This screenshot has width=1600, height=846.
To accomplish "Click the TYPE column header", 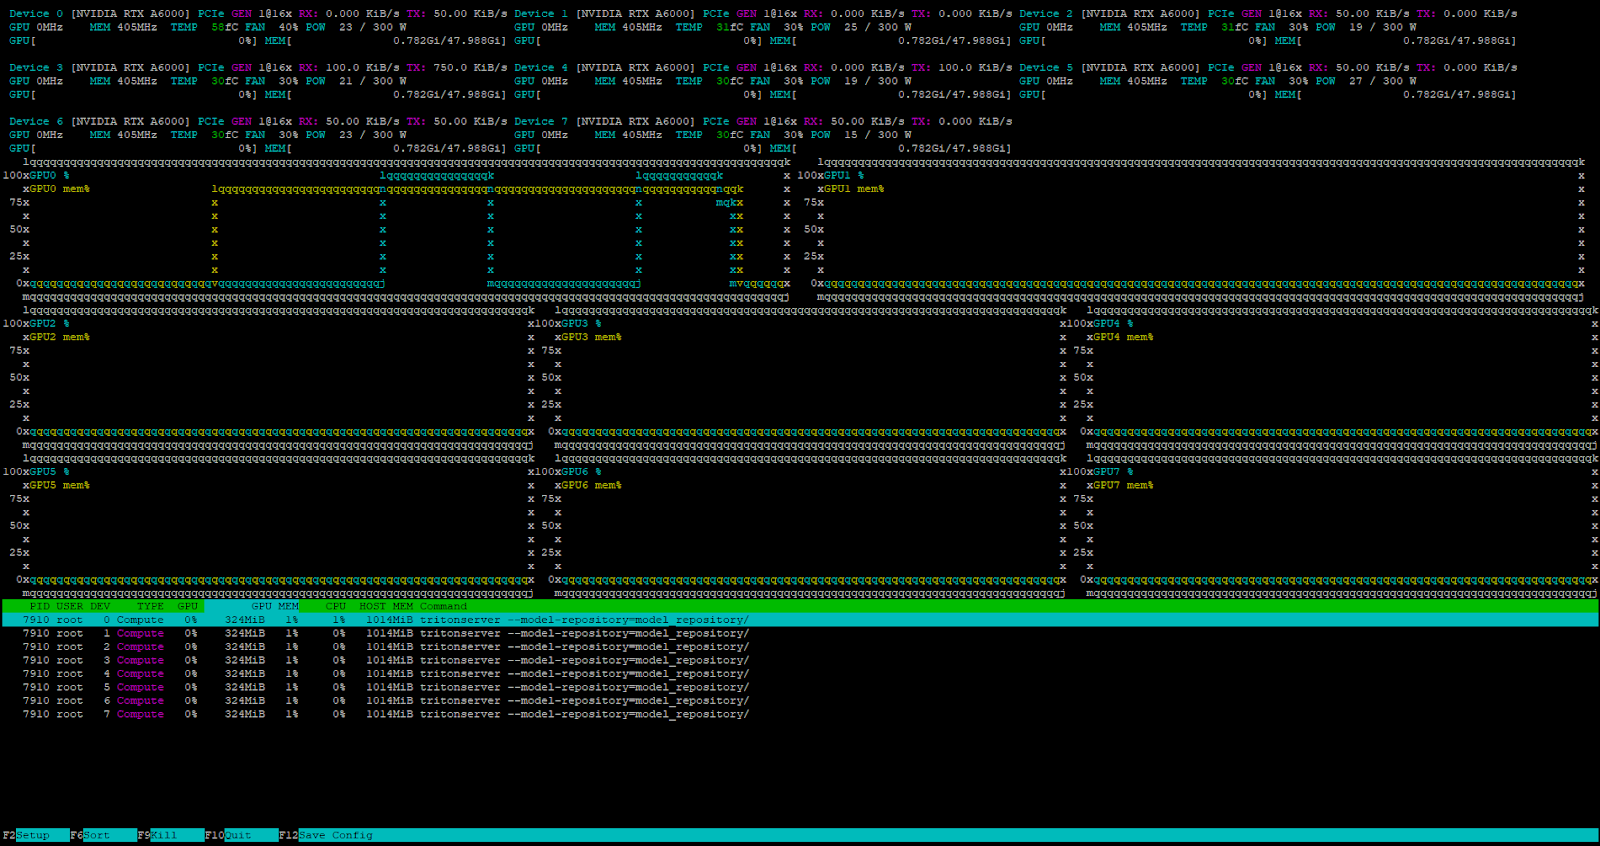I will pyautogui.click(x=151, y=606).
